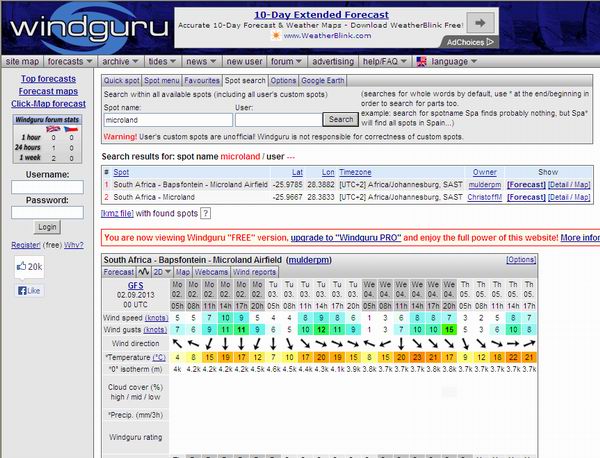Switch to the Spot menu tab
Viewport: 600px width, 458px height.
tap(161, 81)
